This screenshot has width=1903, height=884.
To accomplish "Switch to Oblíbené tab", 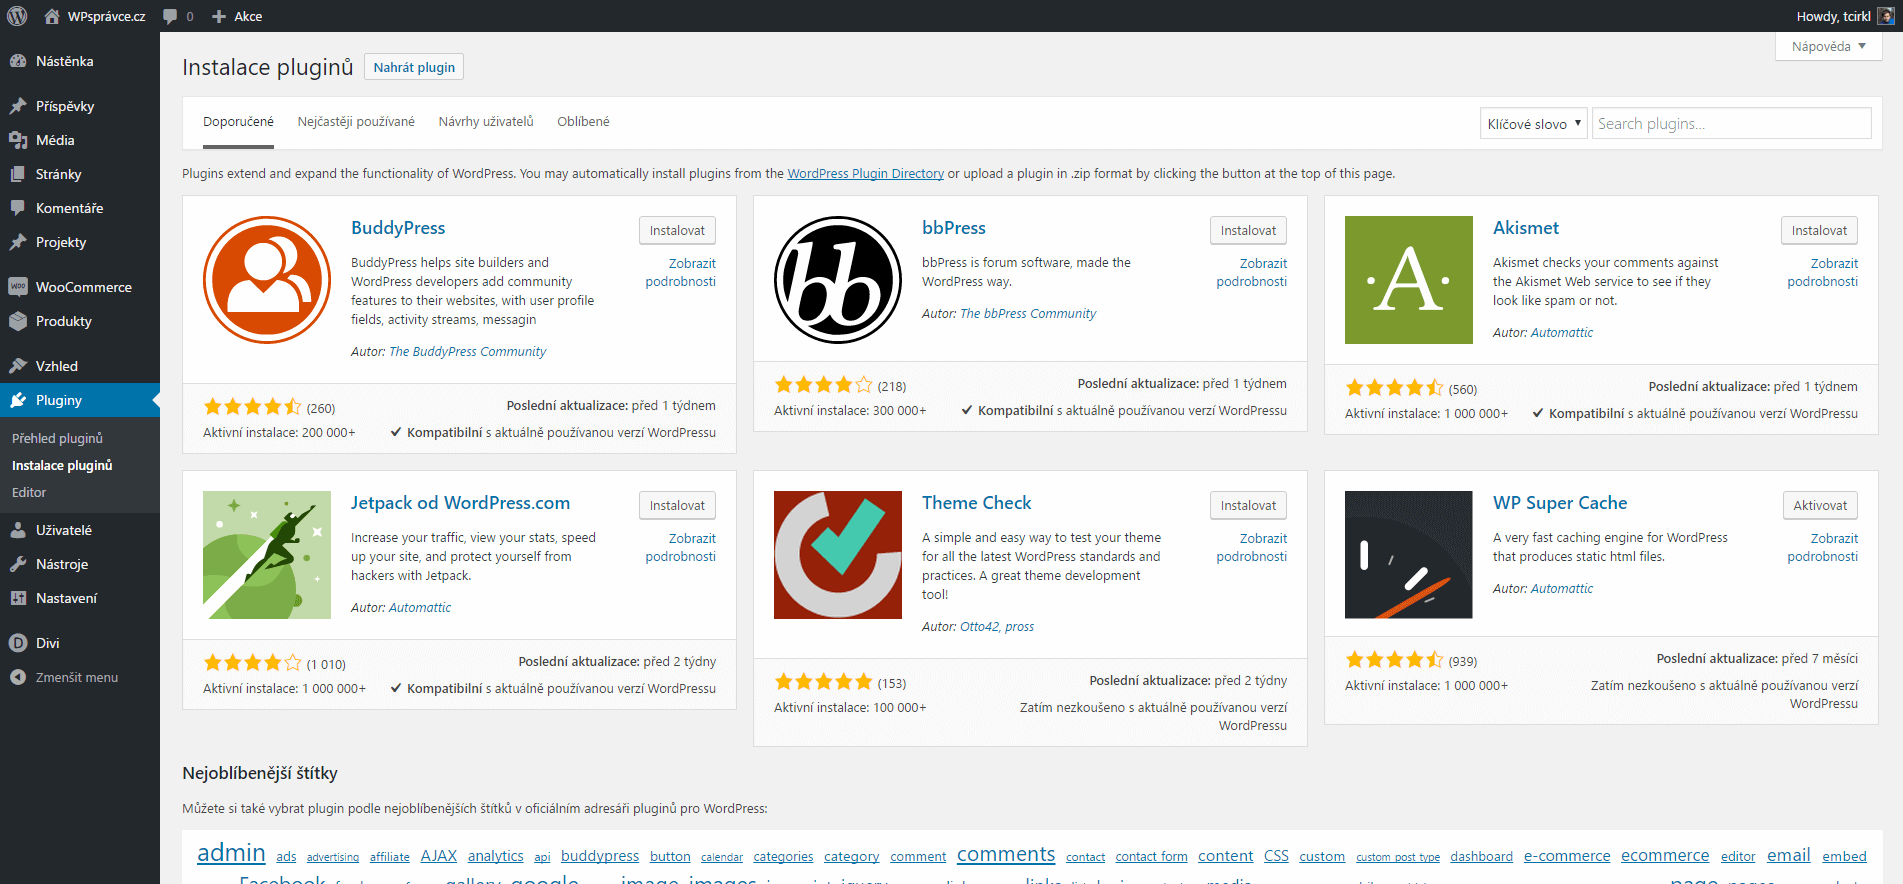I will 583,122.
